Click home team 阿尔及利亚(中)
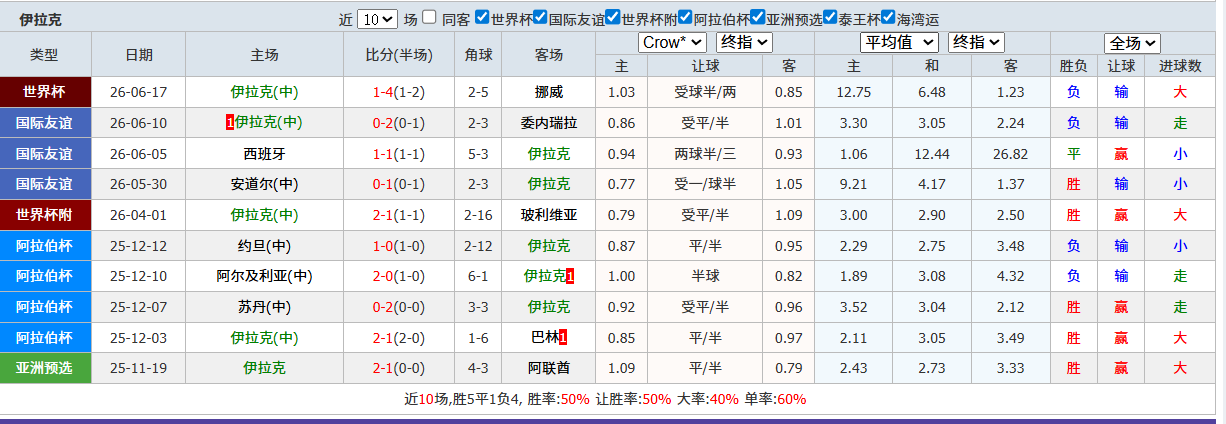 click(x=264, y=276)
